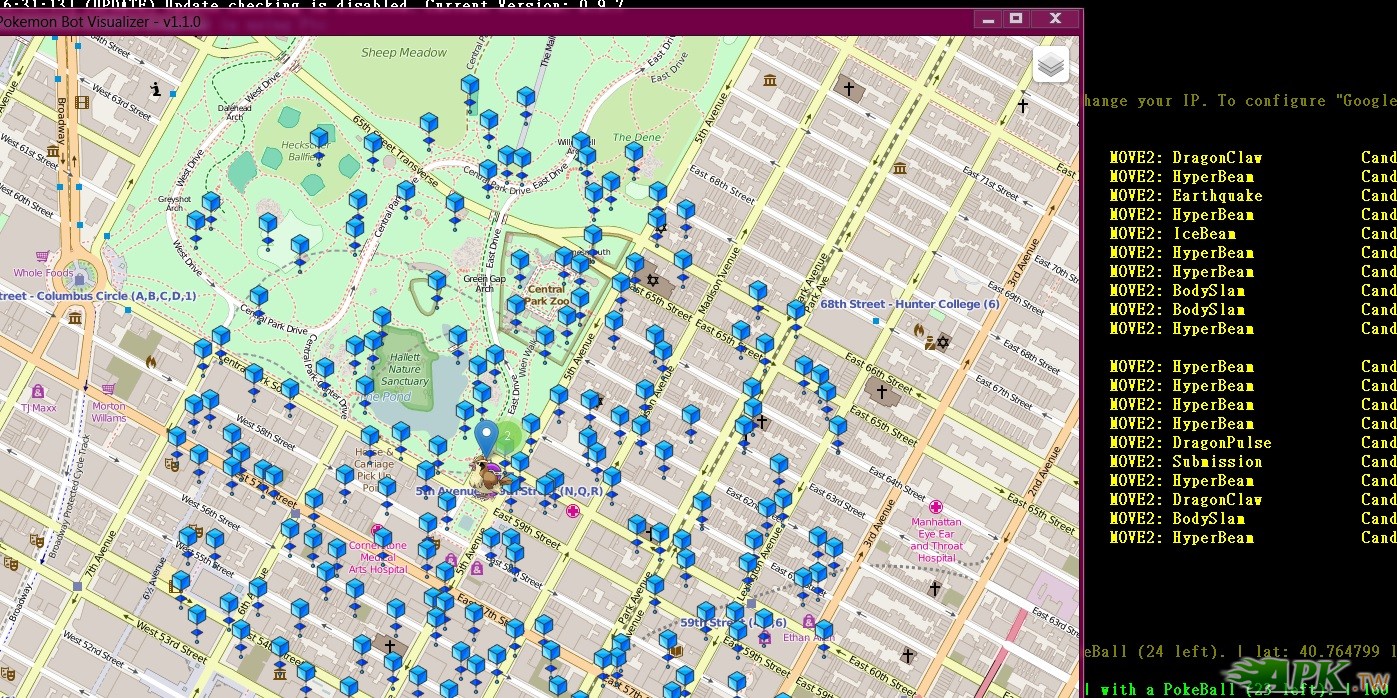This screenshot has width=1397, height=698.
Task: Click the information icon near West 63rd Street
Action: [156, 90]
